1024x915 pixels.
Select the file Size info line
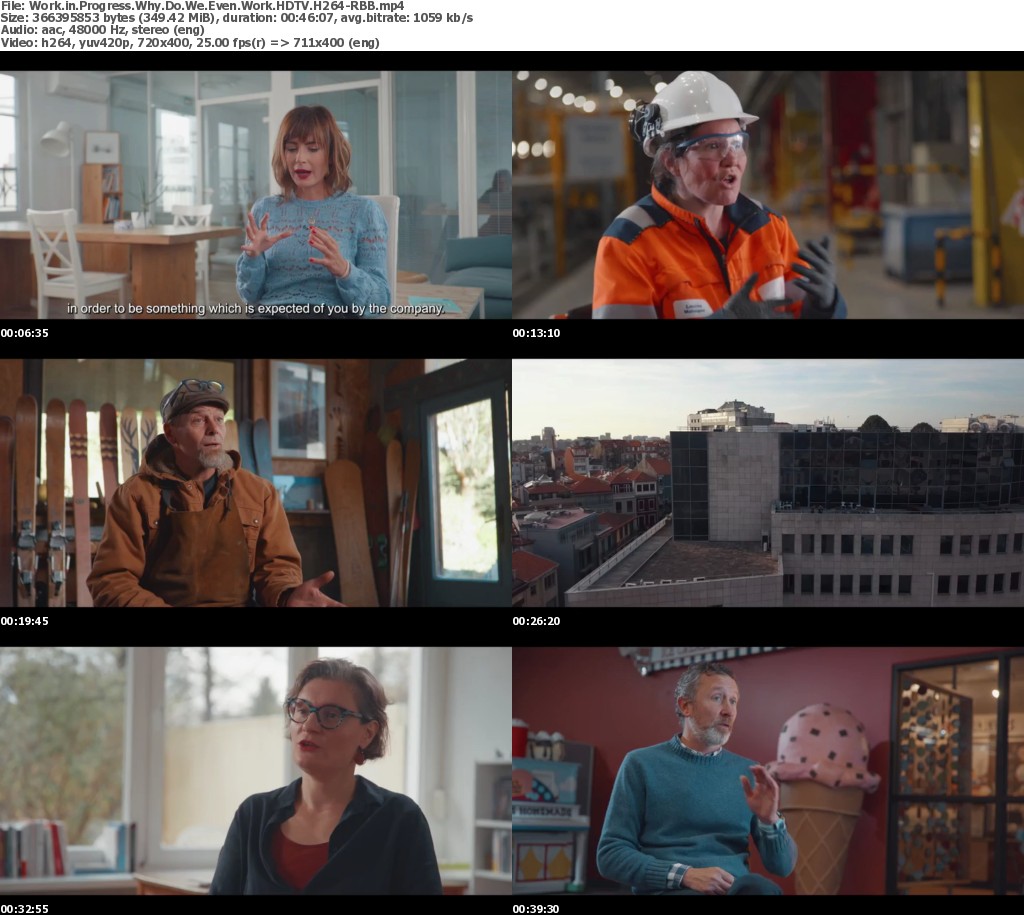point(237,19)
